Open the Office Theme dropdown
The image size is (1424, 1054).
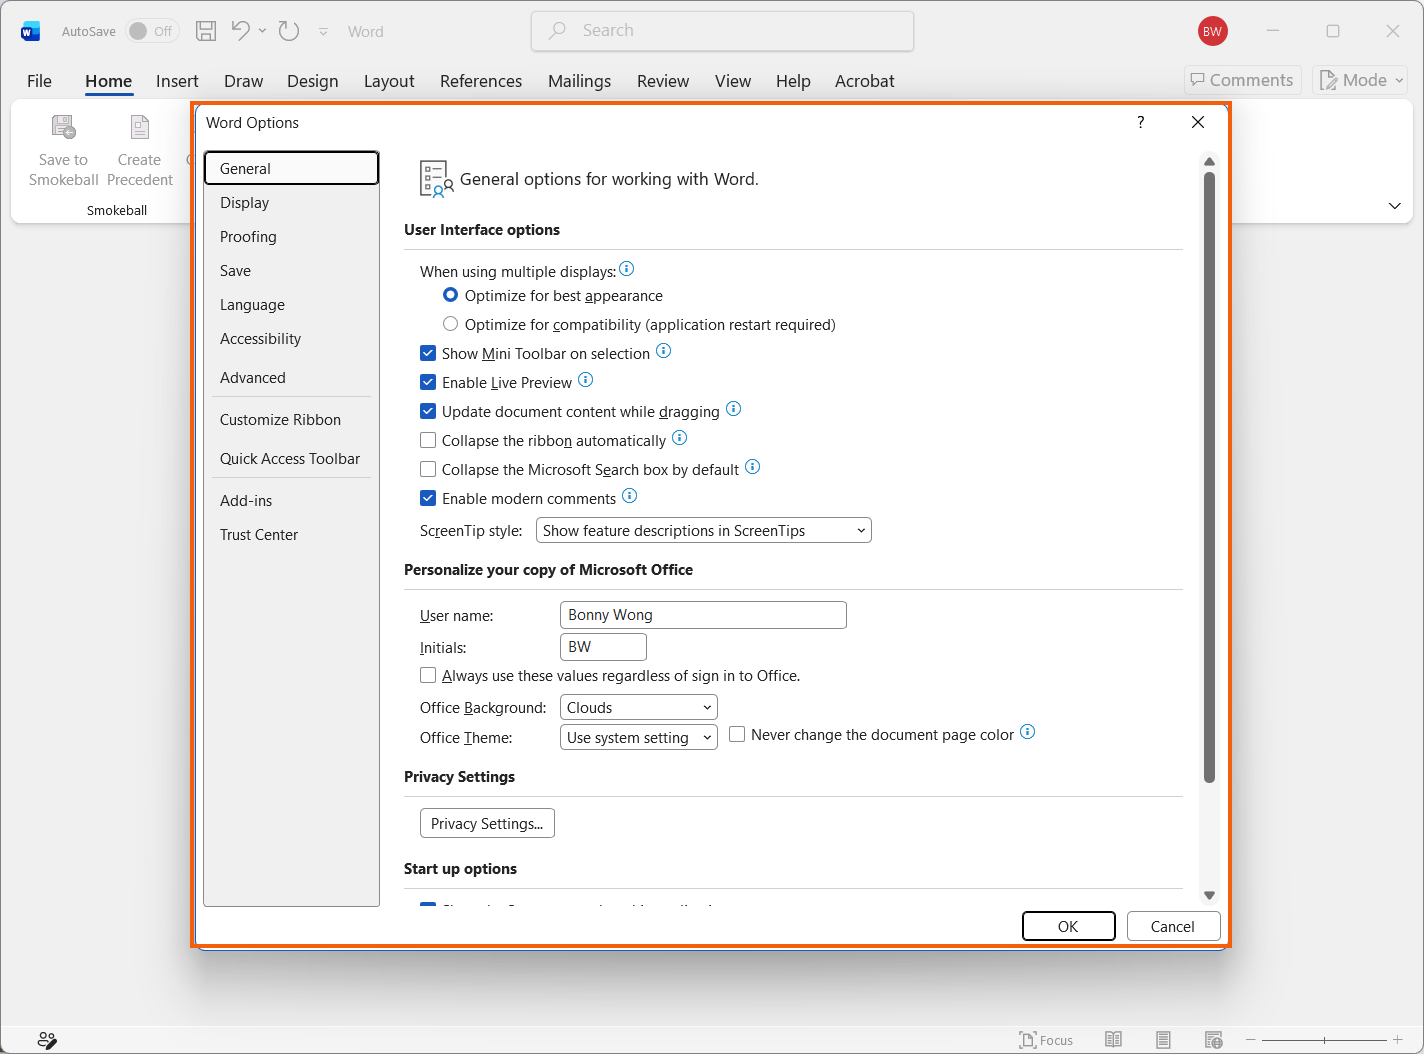pos(639,737)
